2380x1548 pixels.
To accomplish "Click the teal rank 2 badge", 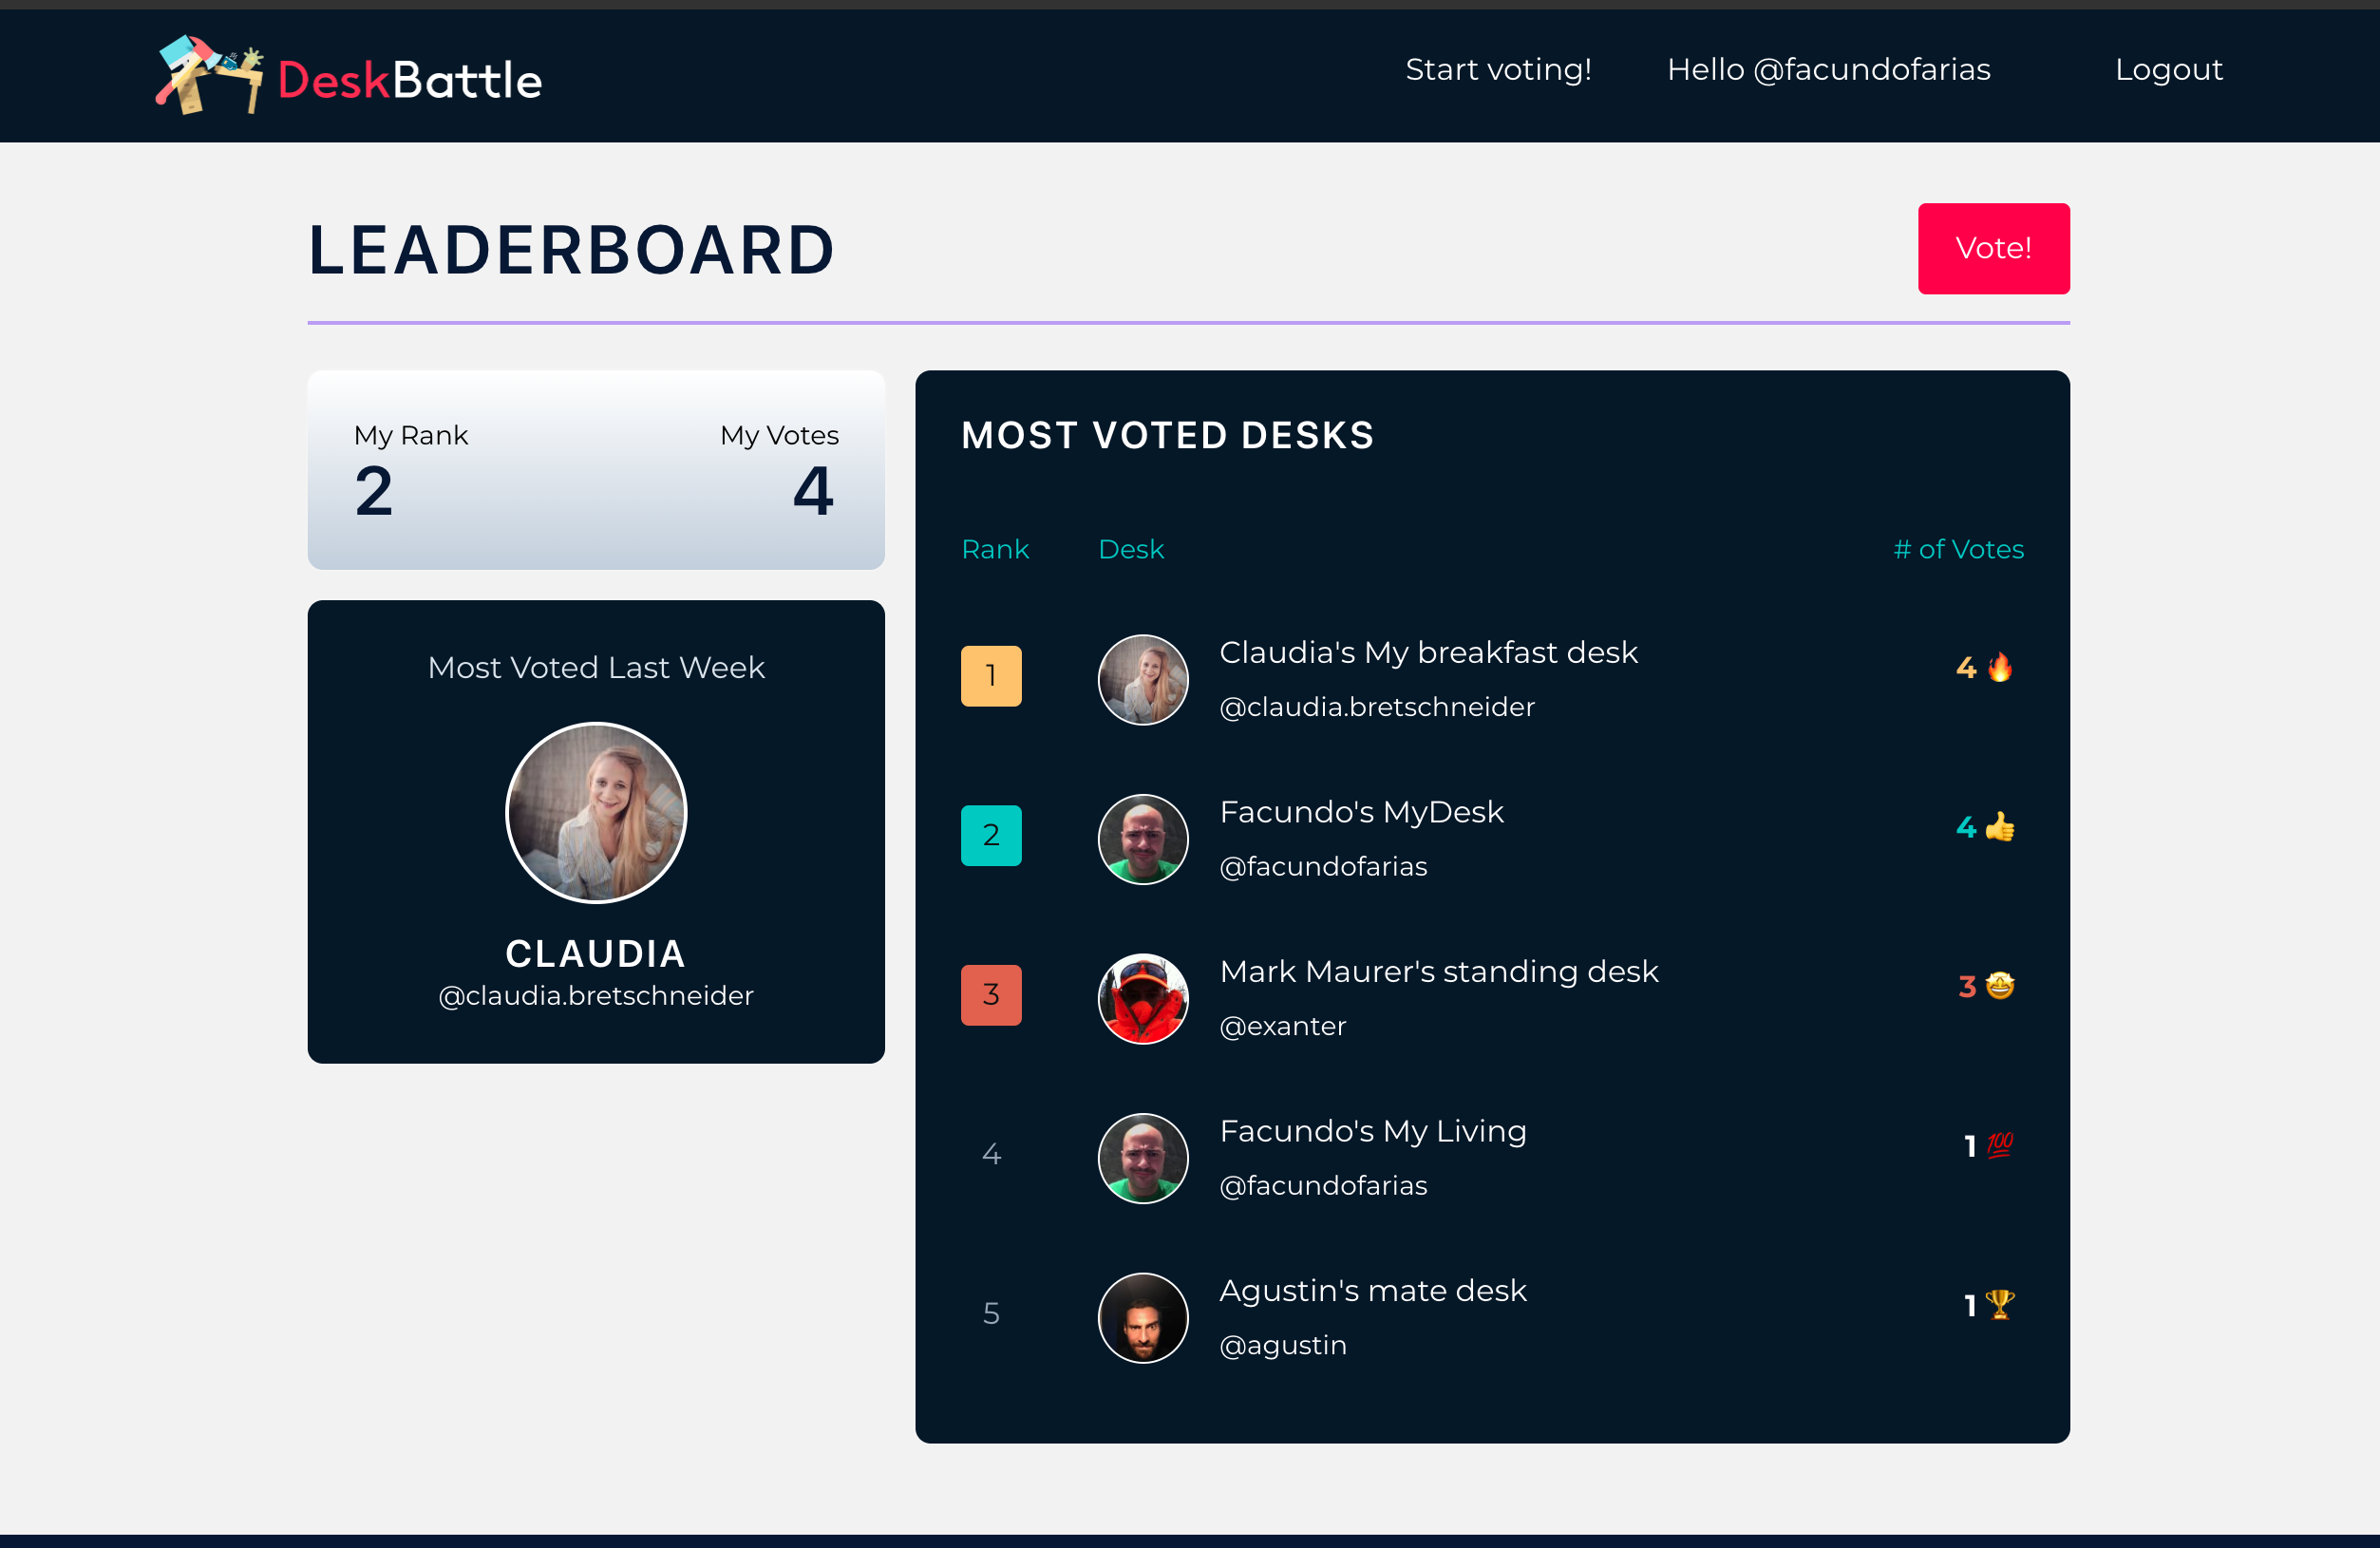I will (x=991, y=835).
